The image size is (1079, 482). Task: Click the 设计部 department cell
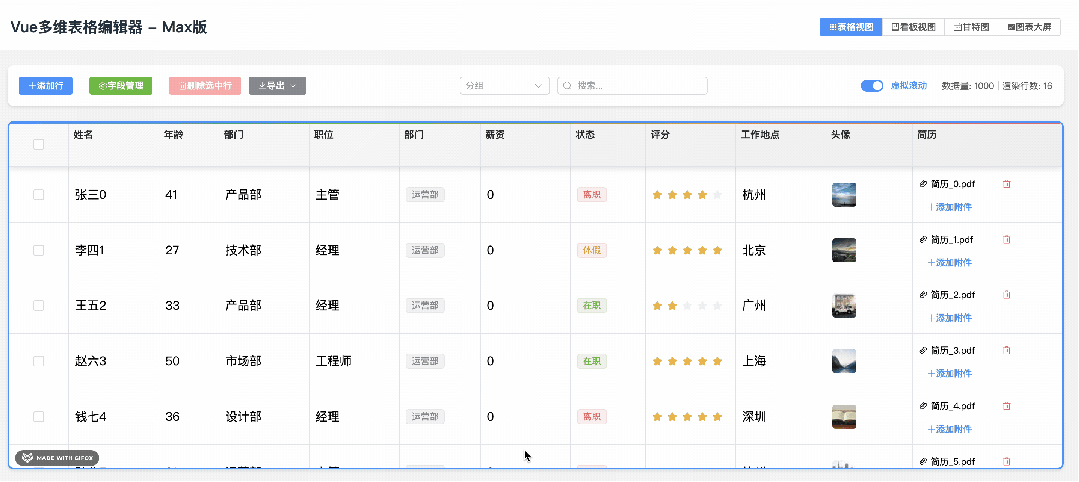tap(244, 417)
